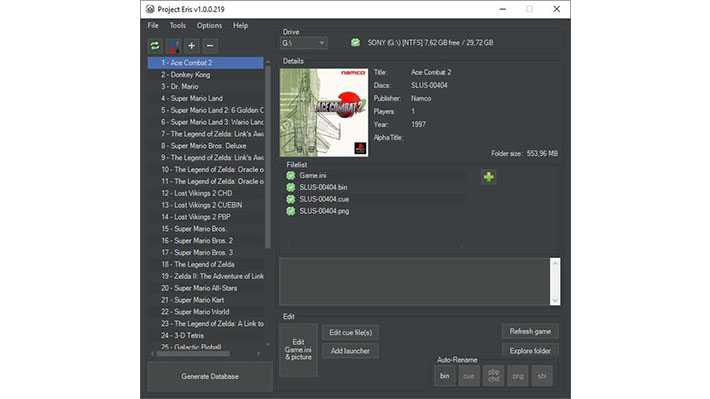
Task: Click the check icon beside SLUS-00404.png
Action: point(291,211)
